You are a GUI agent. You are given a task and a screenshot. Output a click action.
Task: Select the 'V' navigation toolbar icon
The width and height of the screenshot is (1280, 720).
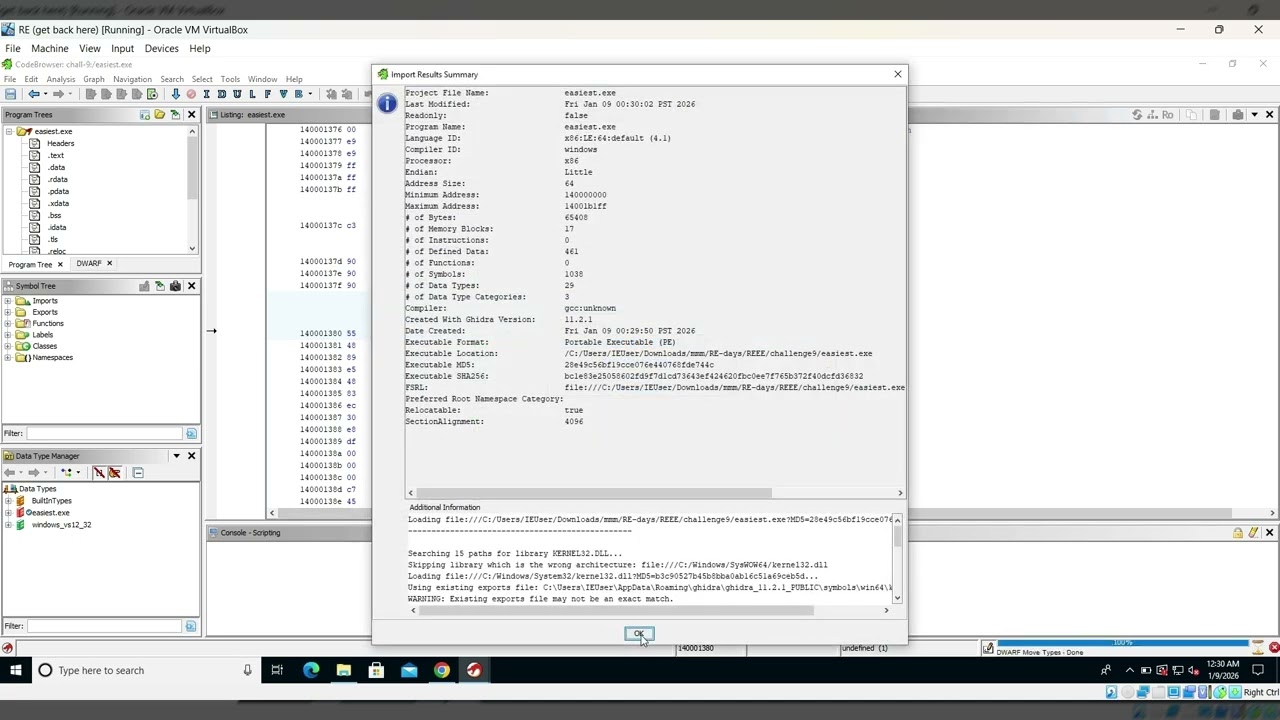(283, 94)
